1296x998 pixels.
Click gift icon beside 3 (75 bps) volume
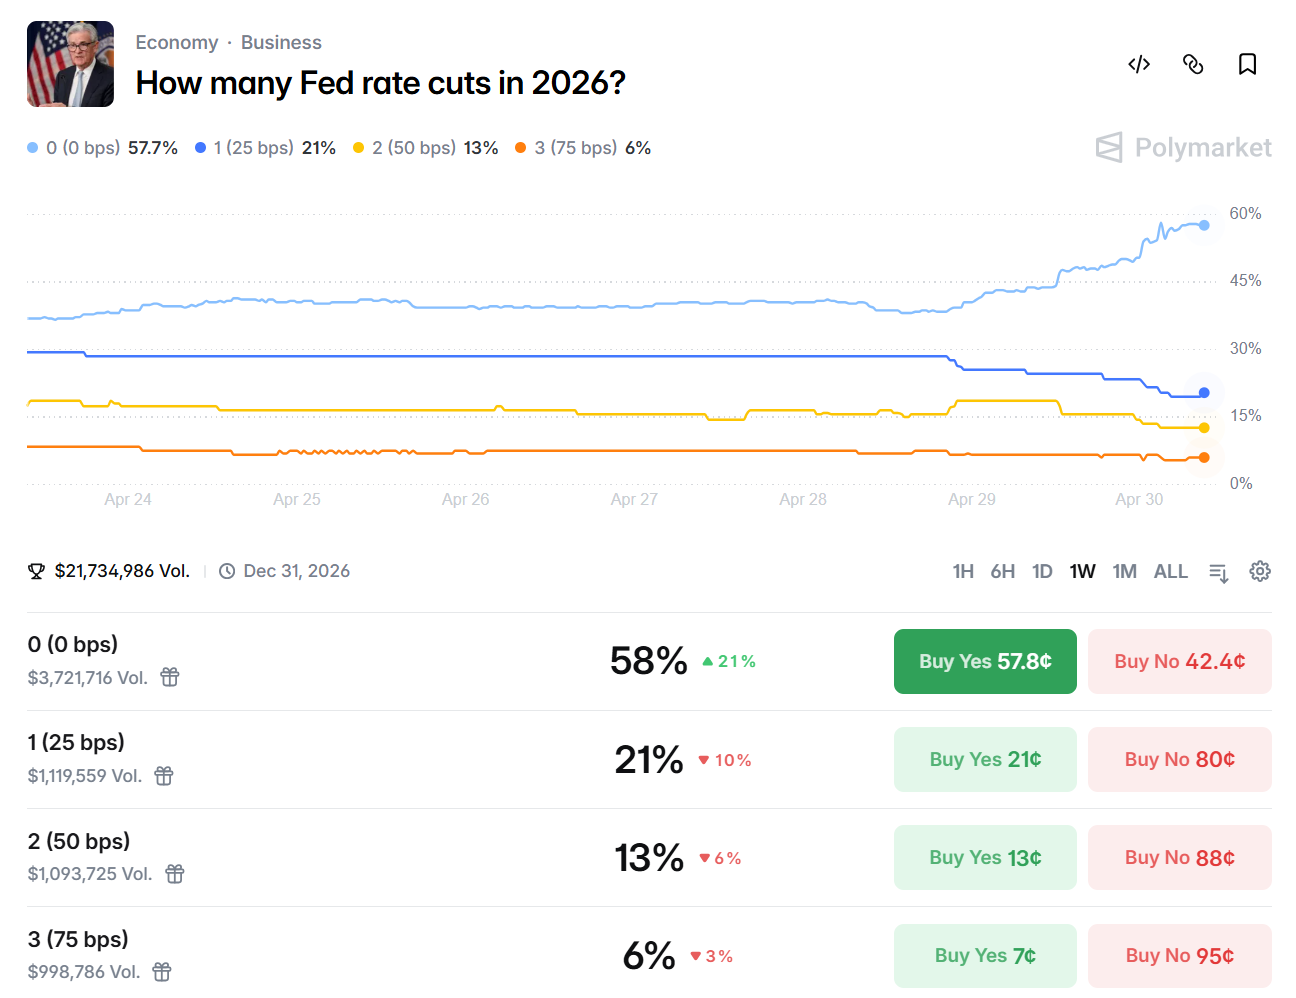tap(162, 971)
